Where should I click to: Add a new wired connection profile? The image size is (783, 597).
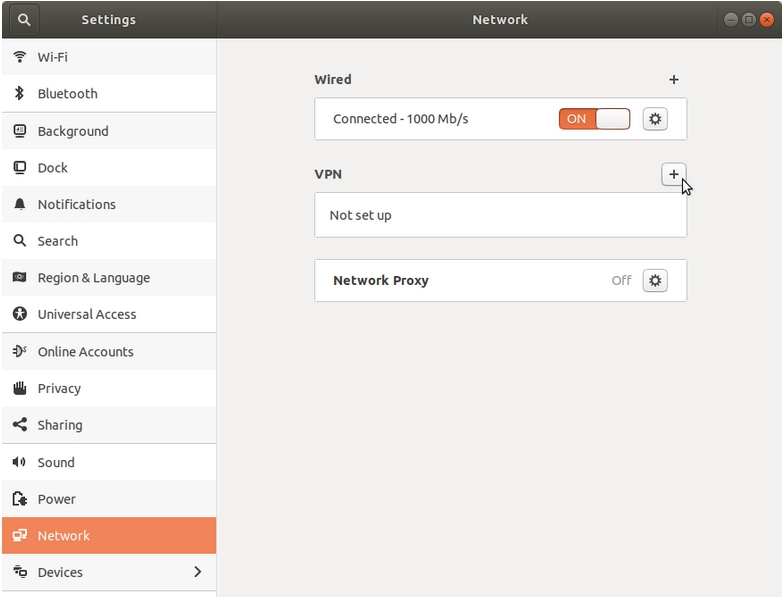coord(674,79)
